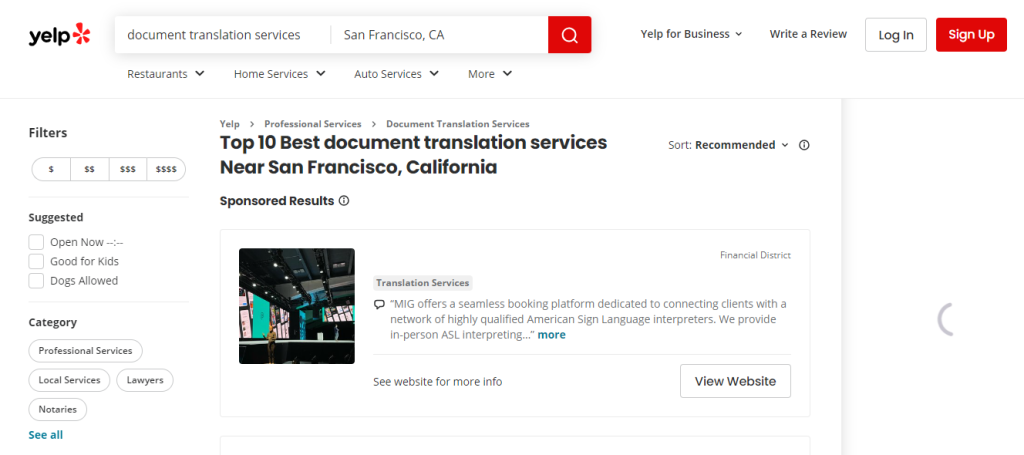Click the search term input field
1024x455 pixels.
pos(223,35)
